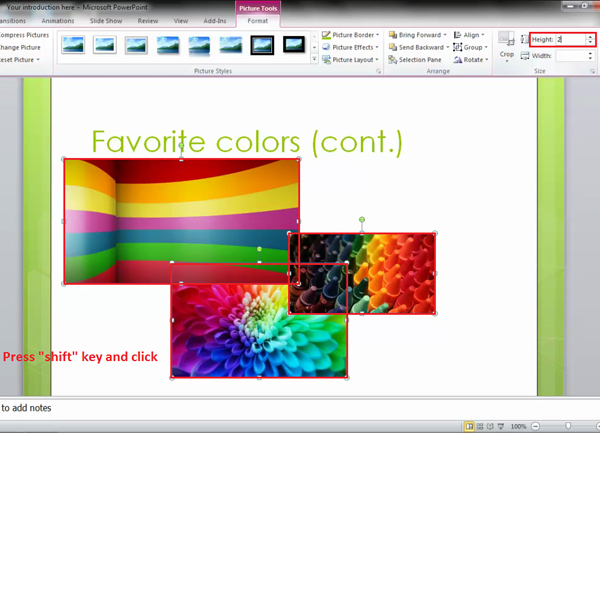Click inside the Width input field
Screen dimensions: 600x600
coord(571,56)
